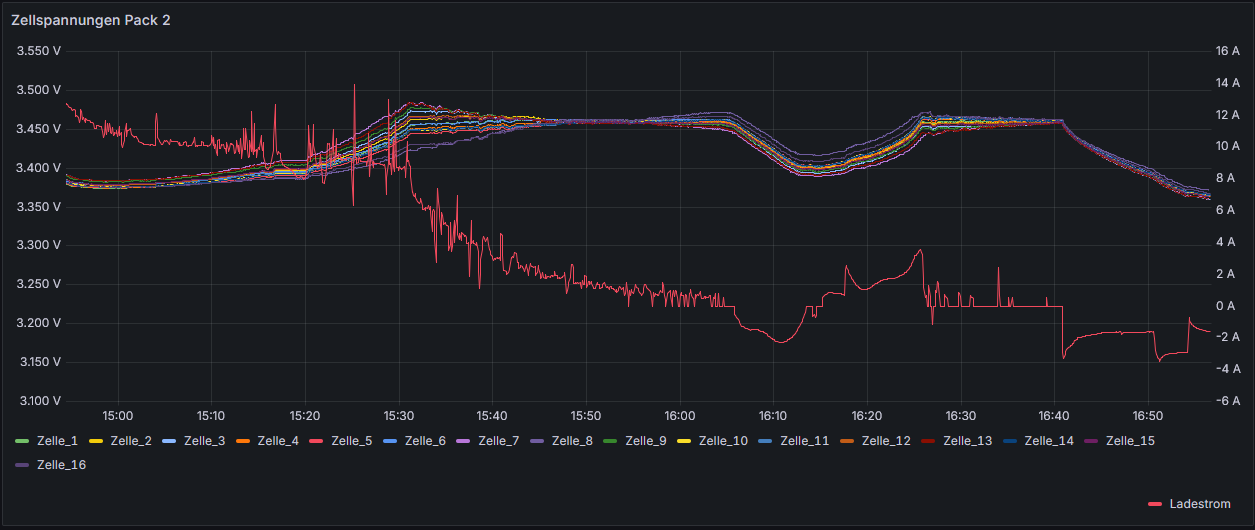Isolate Zelle_14 by clicking its legend name
The width and height of the screenshot is (1255, 530).
pyautogui.click(x=1049, y=440)
